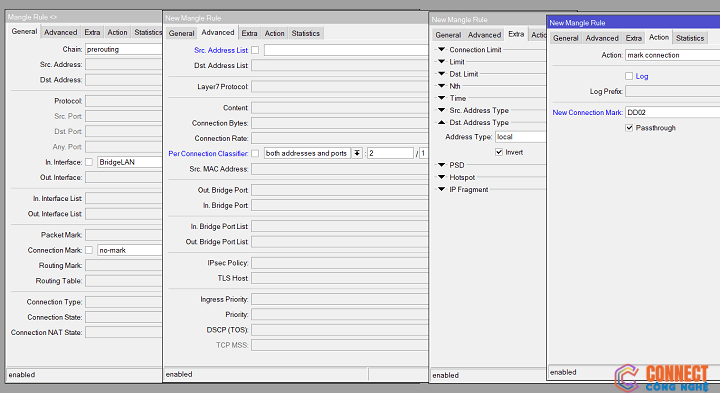Open the Extra tab in the frontmost window
The width and height of the screenshot is (720, 393).
point(633,38)
